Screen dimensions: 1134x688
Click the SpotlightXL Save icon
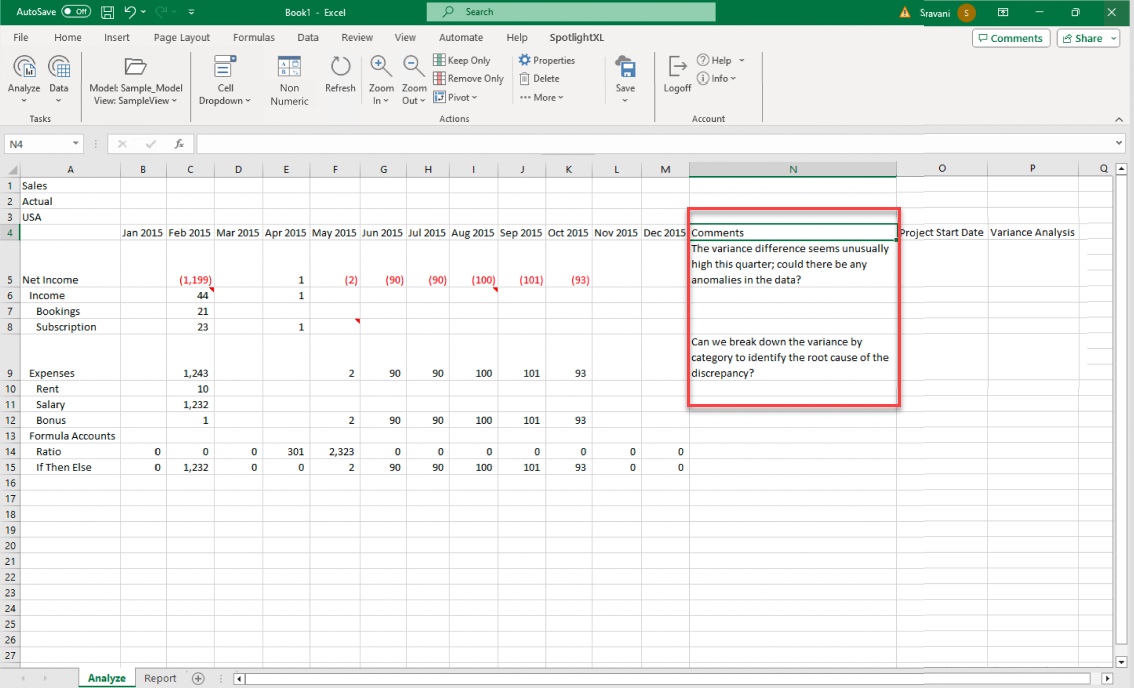point(625,67)
